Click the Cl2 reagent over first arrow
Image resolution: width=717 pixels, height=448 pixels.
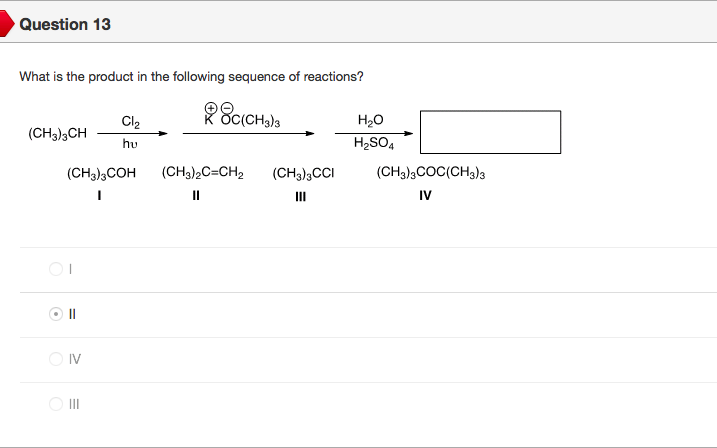tap(130, 121)
